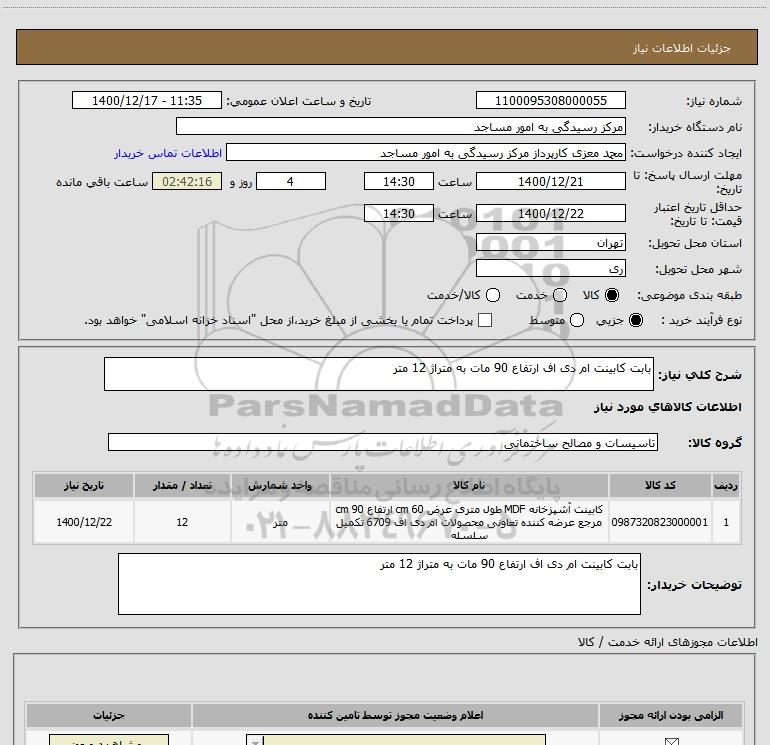Toggle the اسناد خزانه اسلامی payment checkbox
The image size is (770, 745).
point(485,320)
